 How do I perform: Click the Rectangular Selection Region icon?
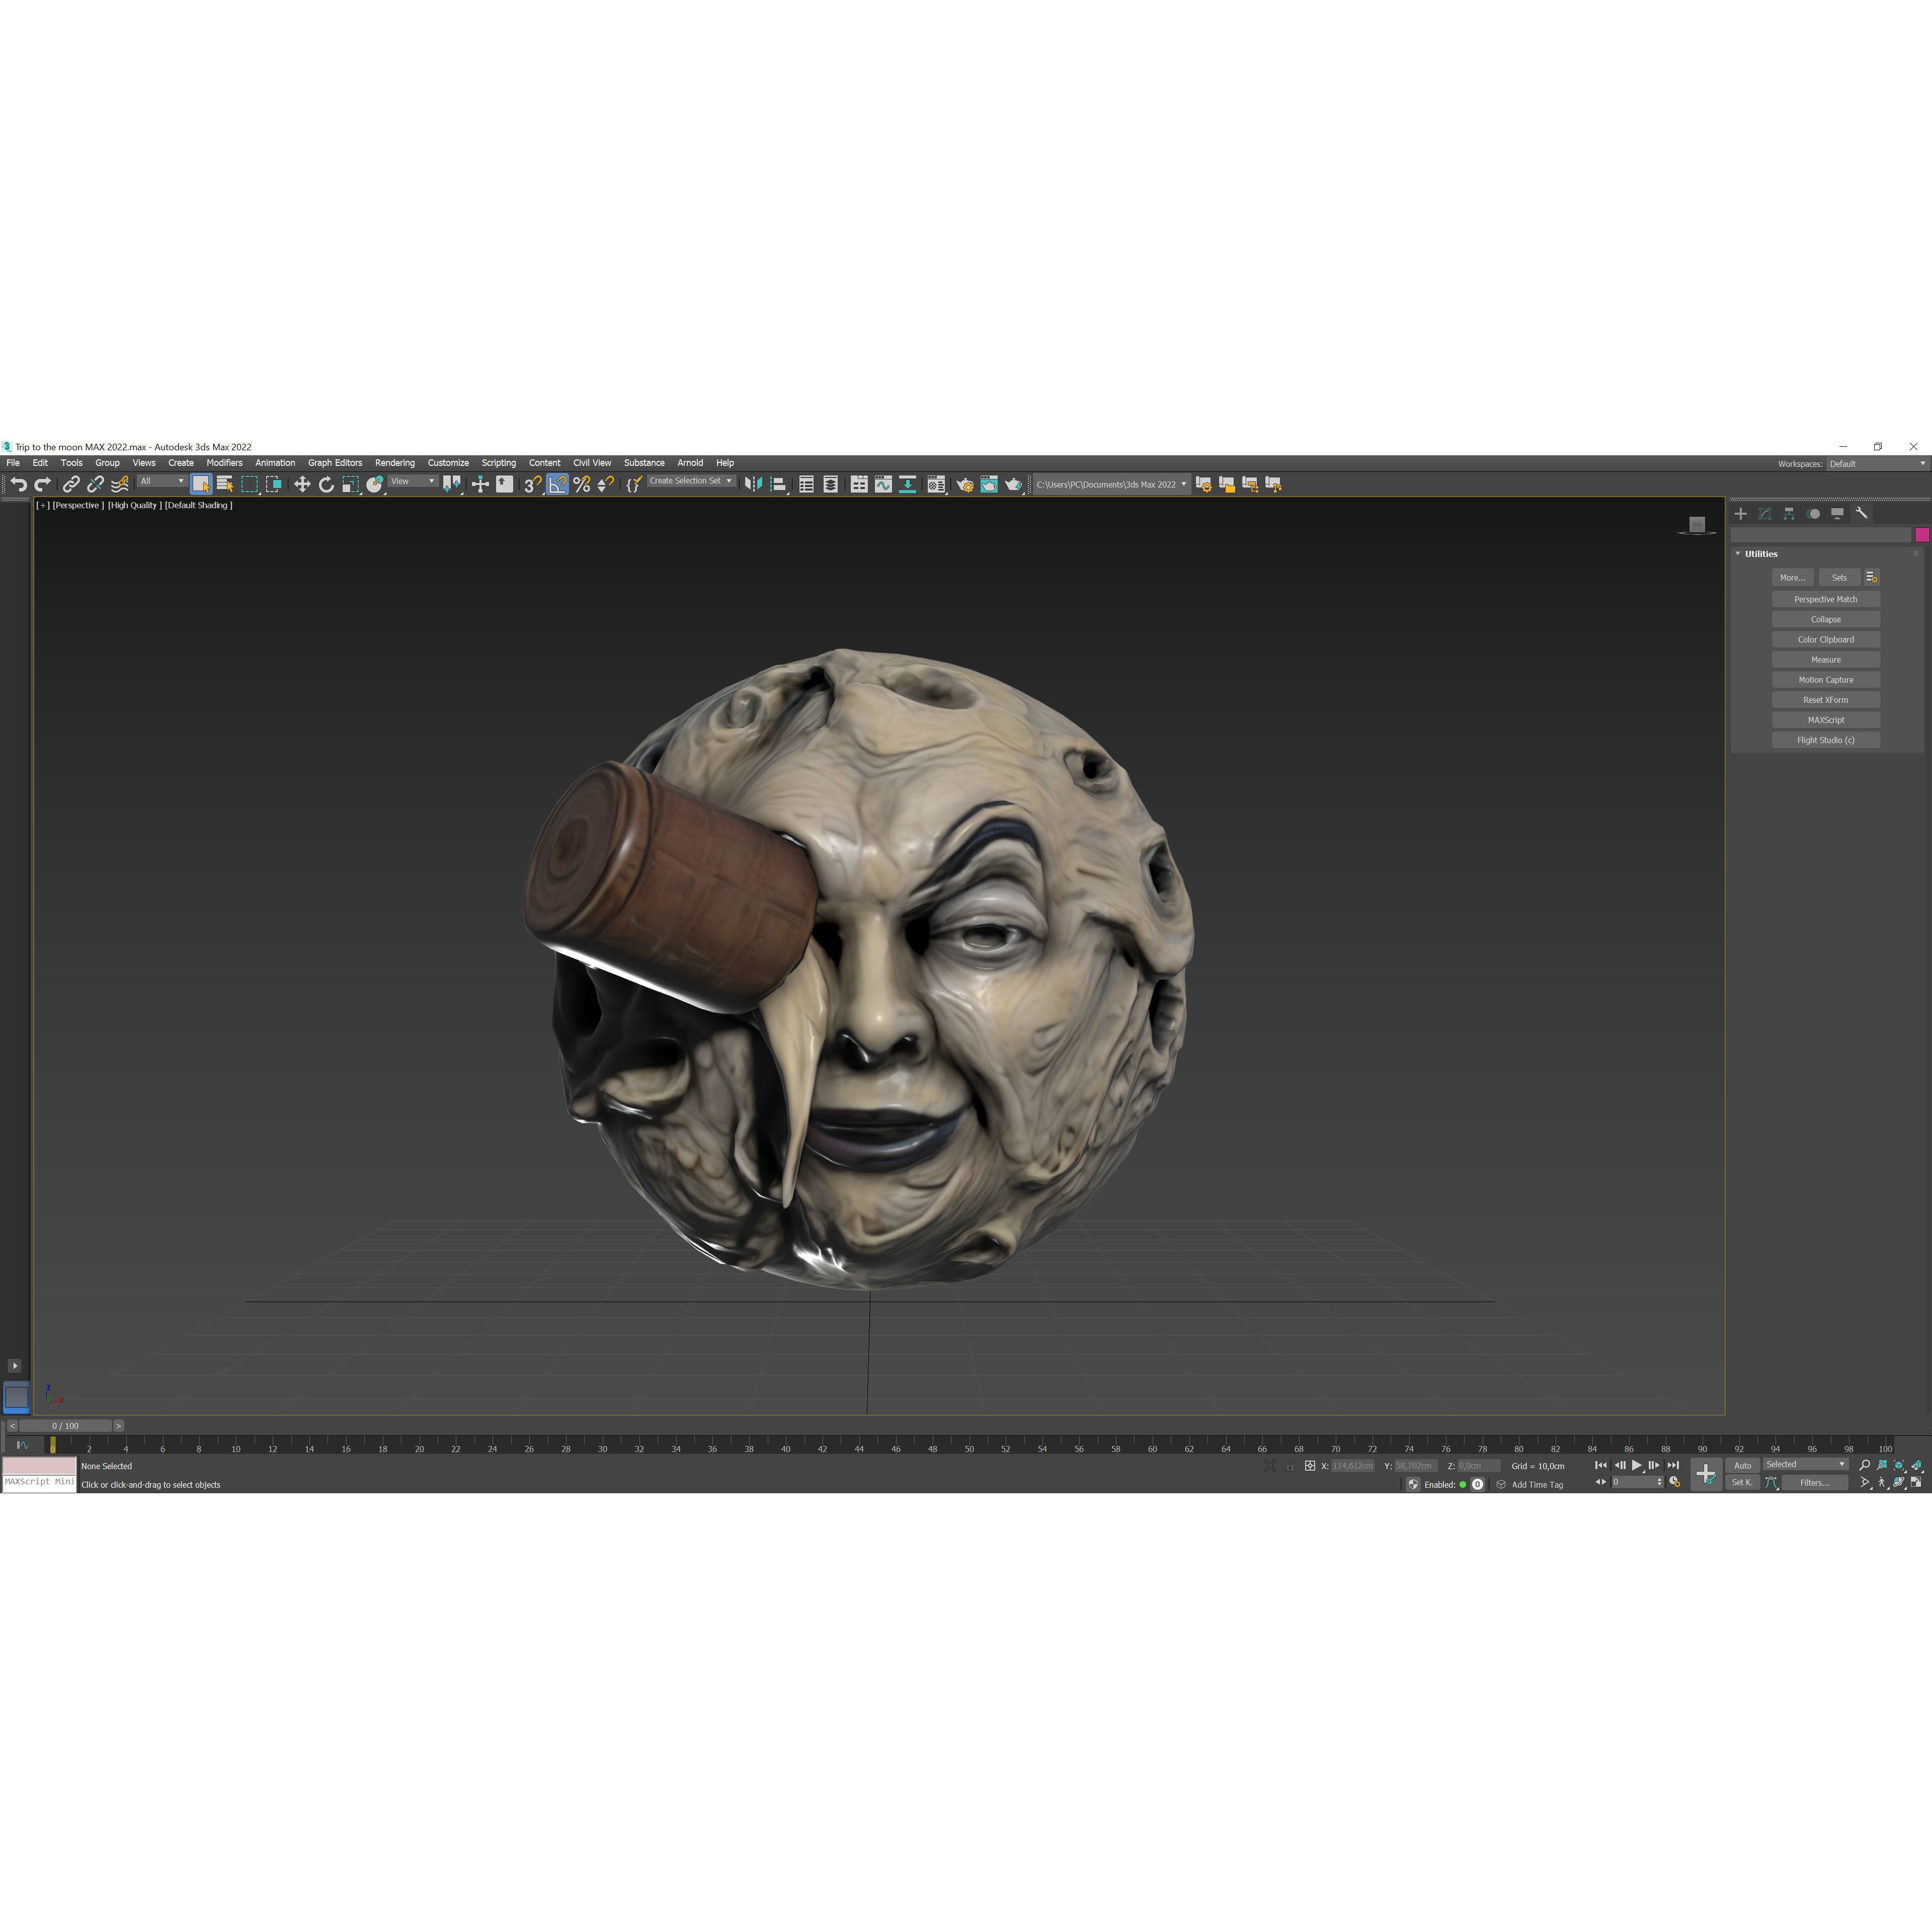(x=250, y=484)
